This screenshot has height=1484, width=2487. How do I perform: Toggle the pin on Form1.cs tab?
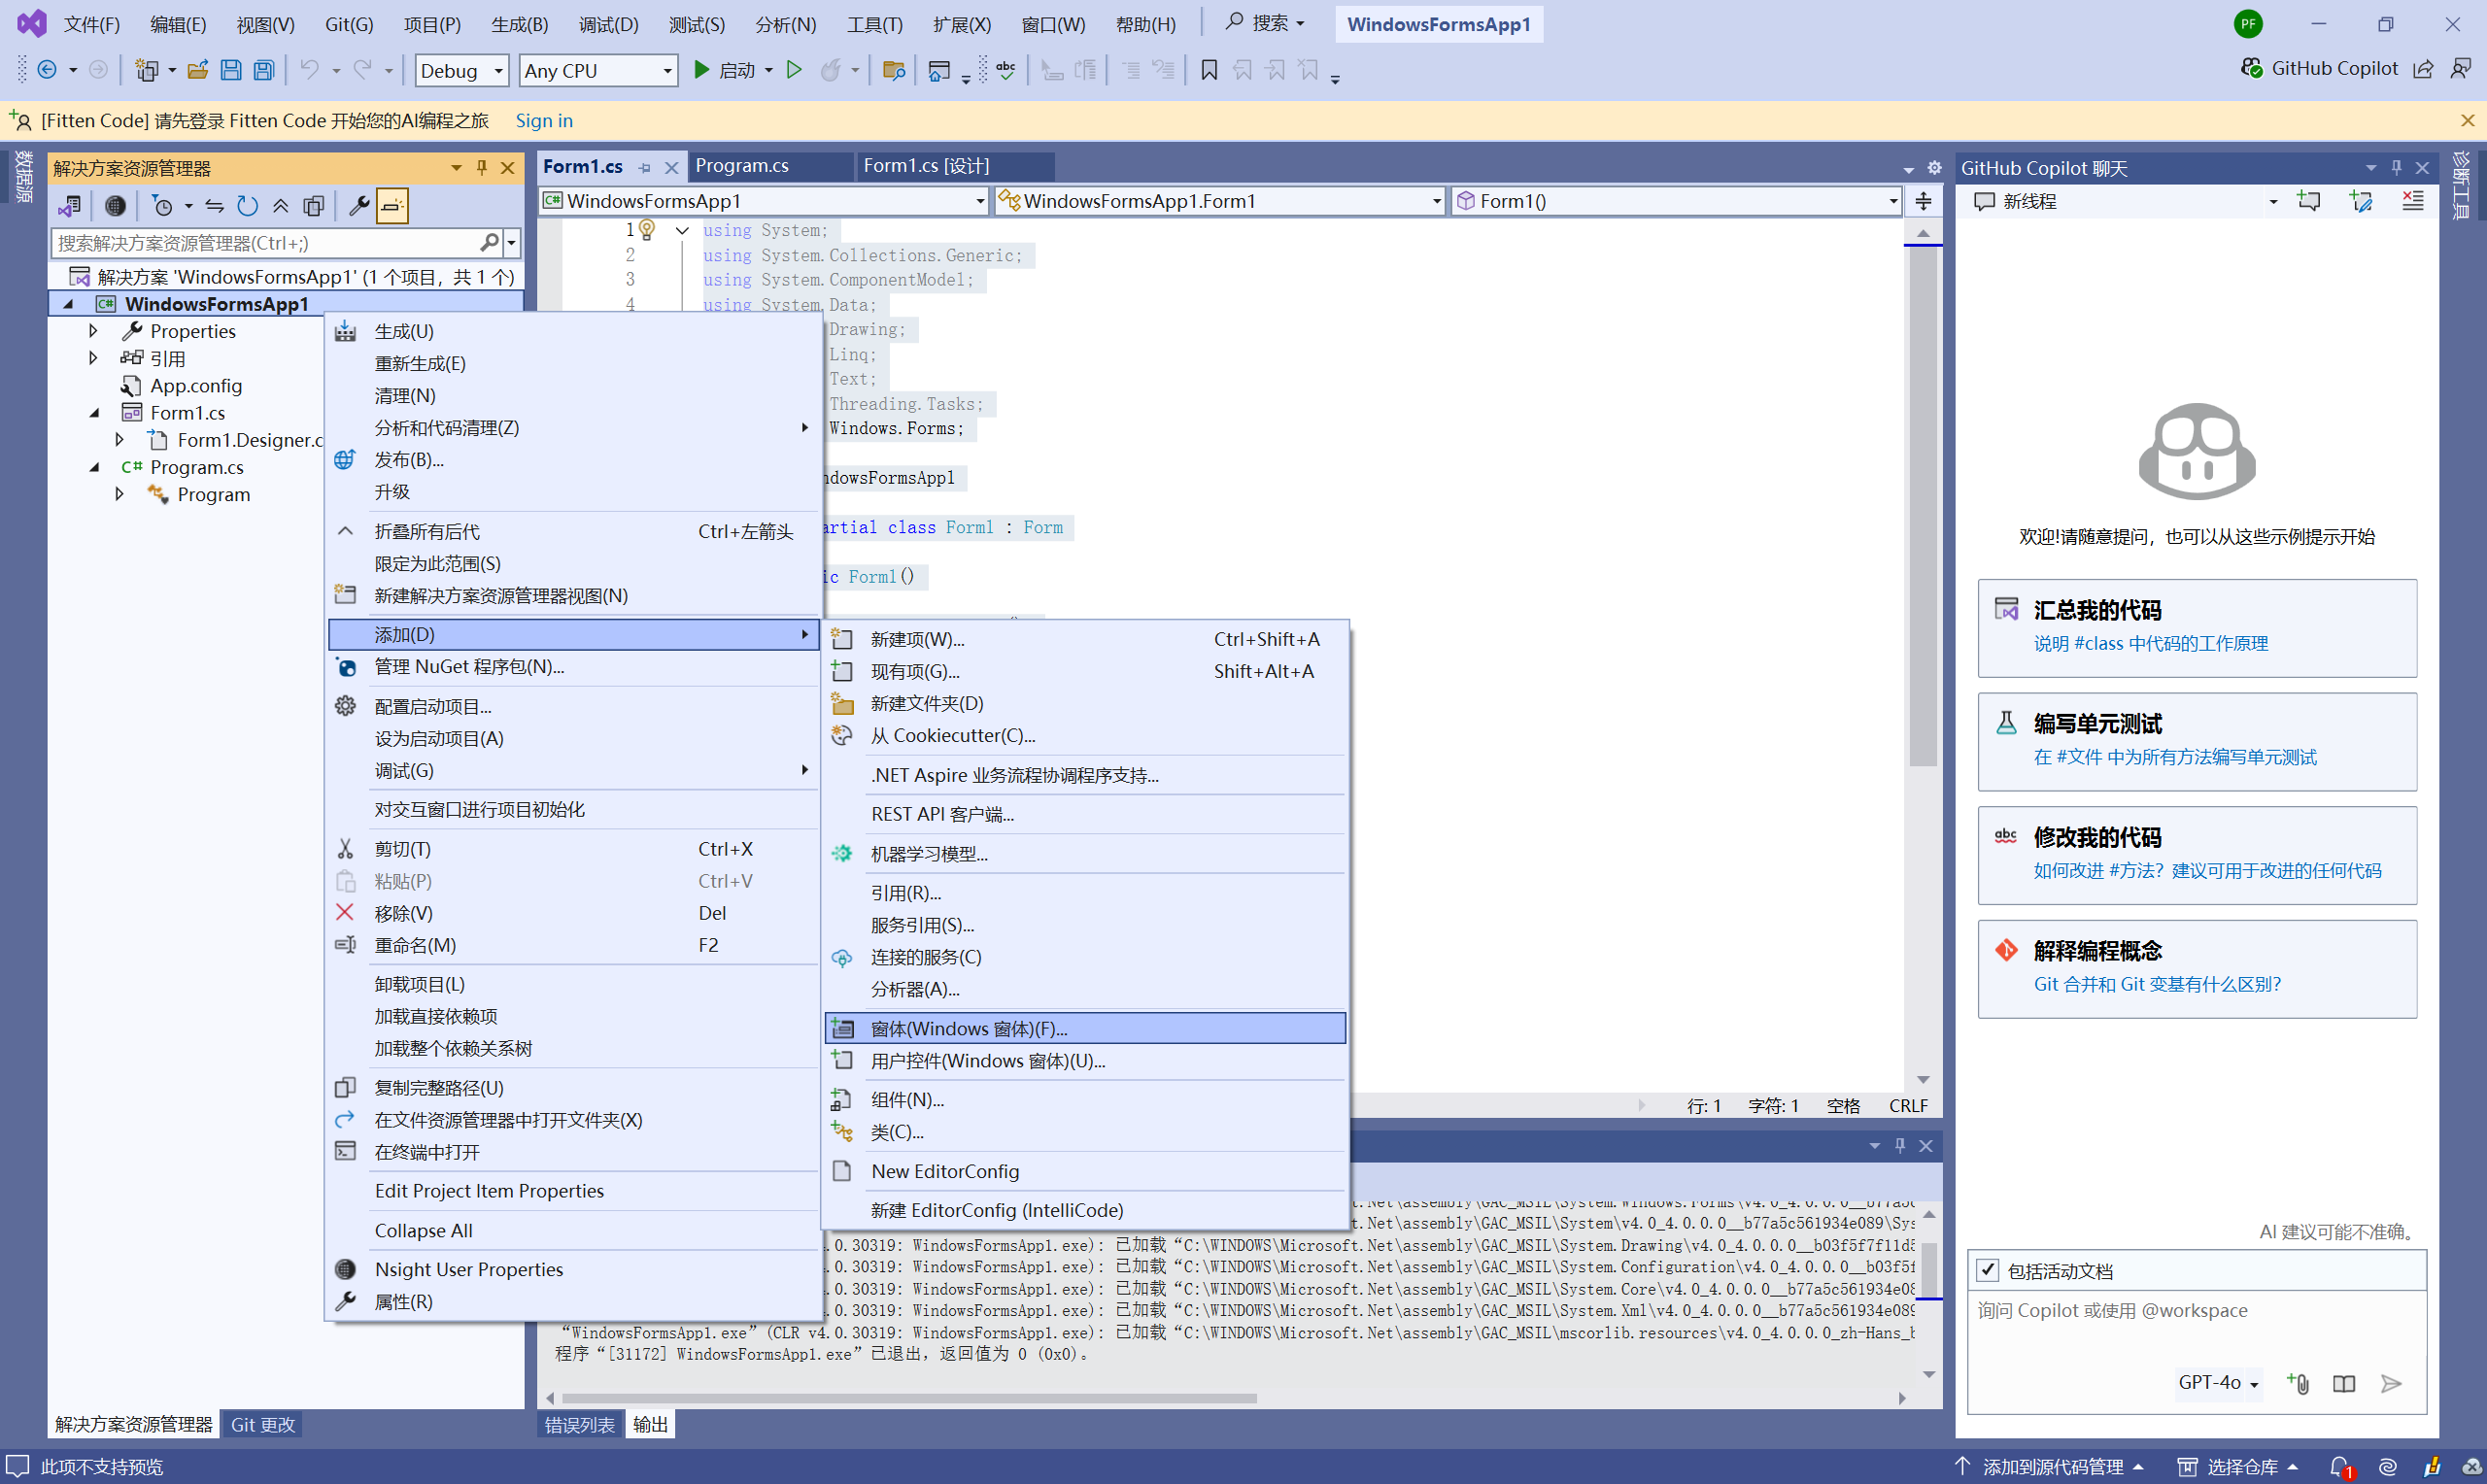(645, 167)
